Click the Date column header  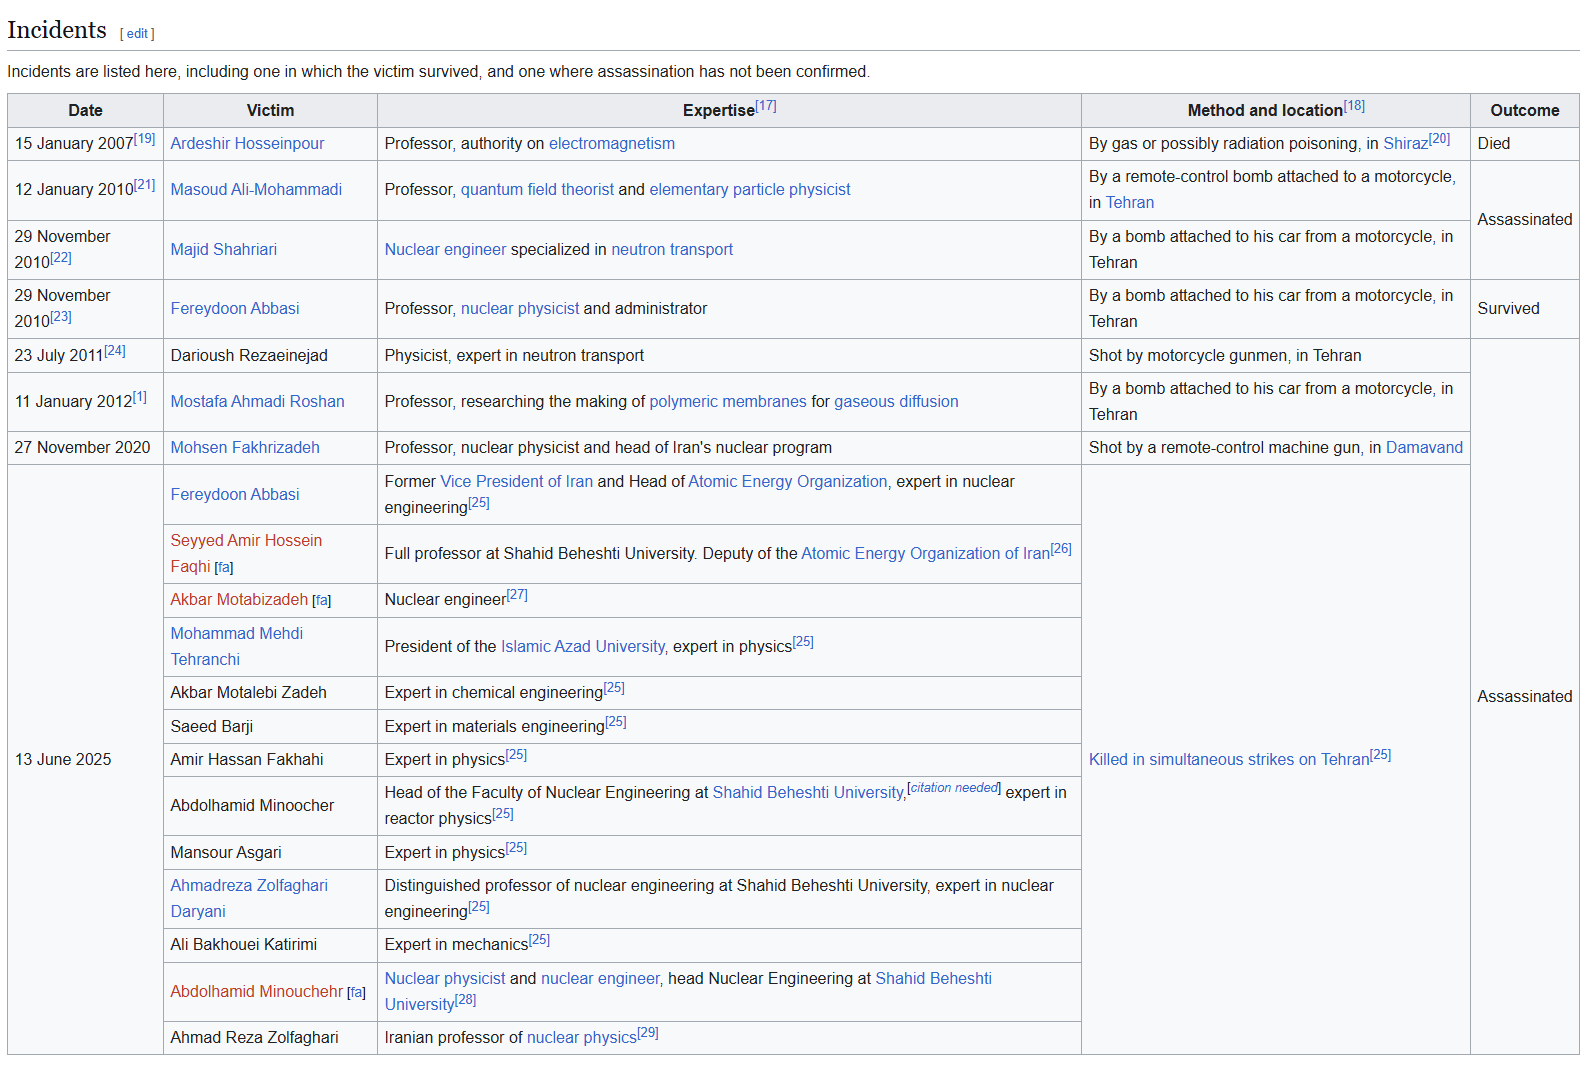(85, 111)
